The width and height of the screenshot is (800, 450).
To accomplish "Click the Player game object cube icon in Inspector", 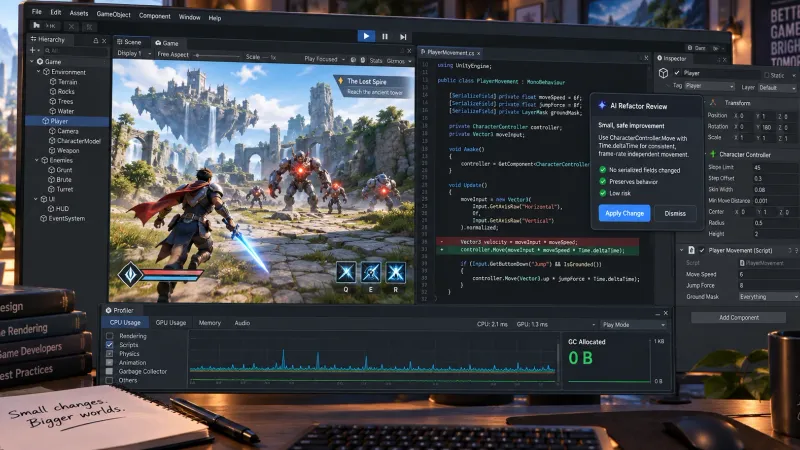I will click(663, 73).
